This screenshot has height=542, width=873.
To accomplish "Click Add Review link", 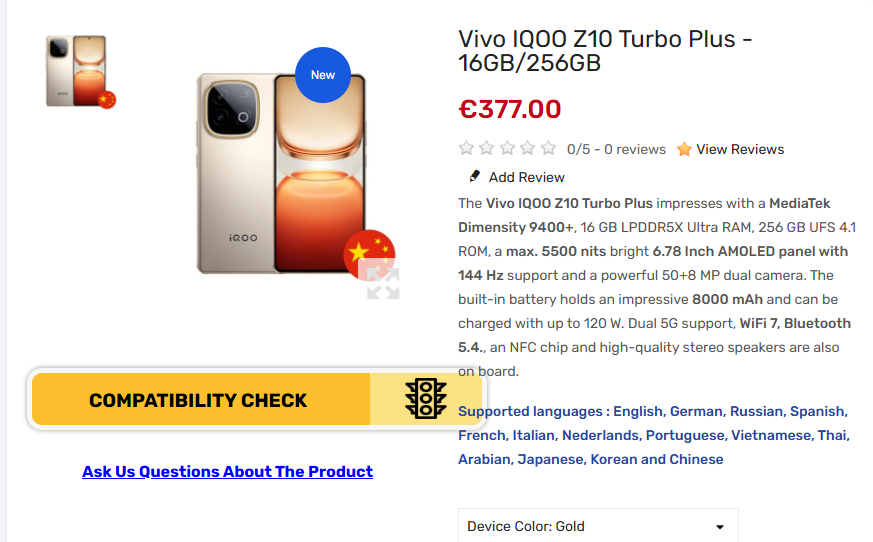I will click(526, 177).
